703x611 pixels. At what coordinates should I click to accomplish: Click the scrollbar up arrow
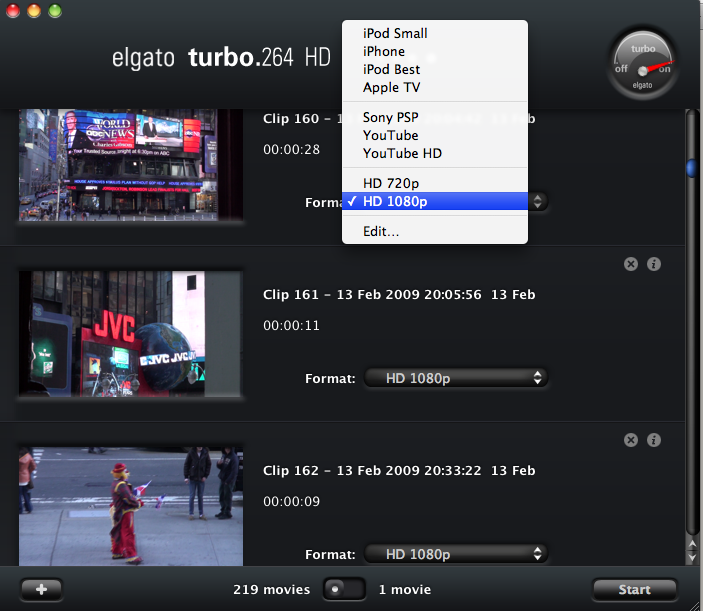tap(692, 544)
